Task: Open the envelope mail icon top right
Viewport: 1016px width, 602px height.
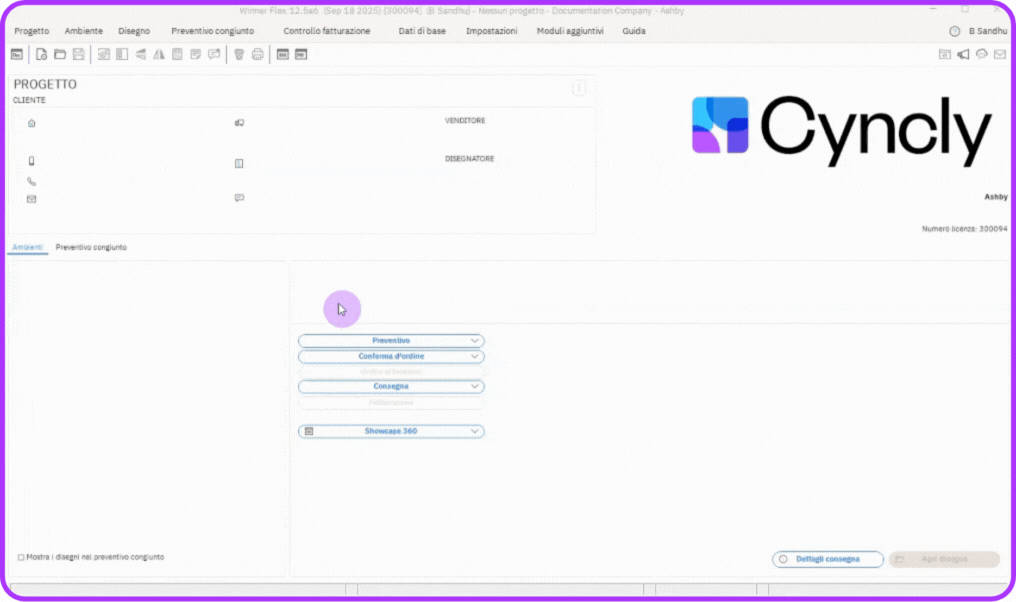Action: 999,54
